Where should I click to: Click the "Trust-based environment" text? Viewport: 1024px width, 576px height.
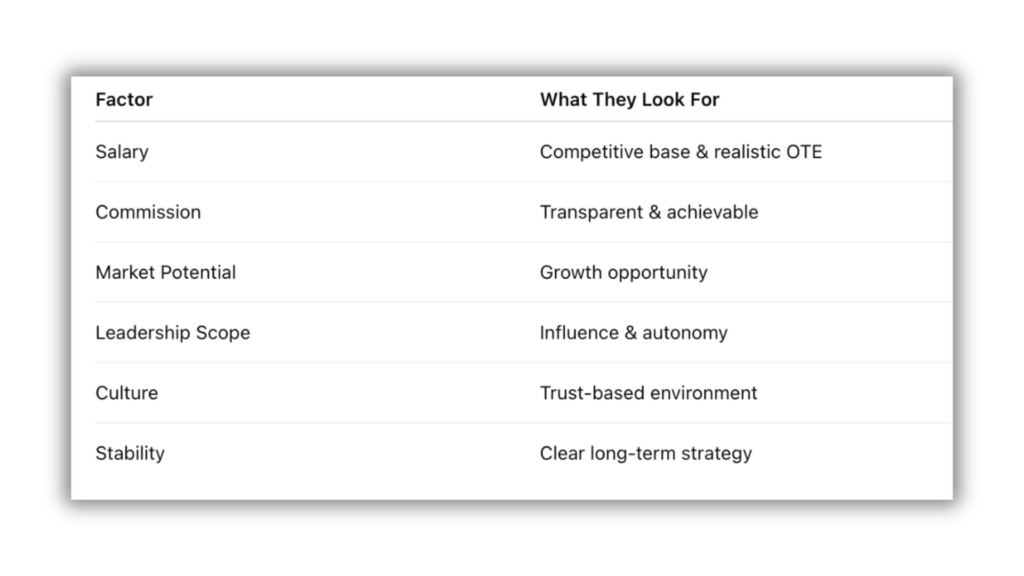click(648, 393)
